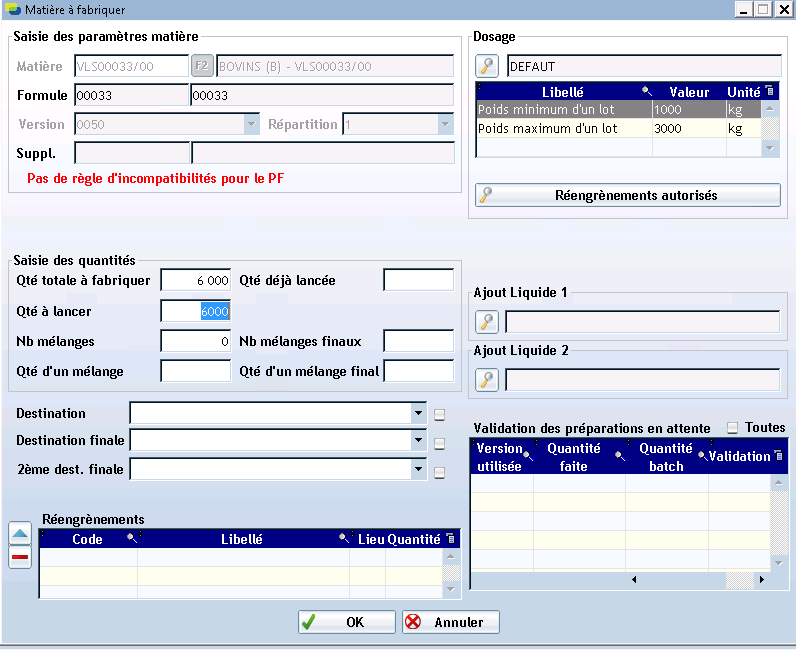Enable the Toutes checkbox

733,428
